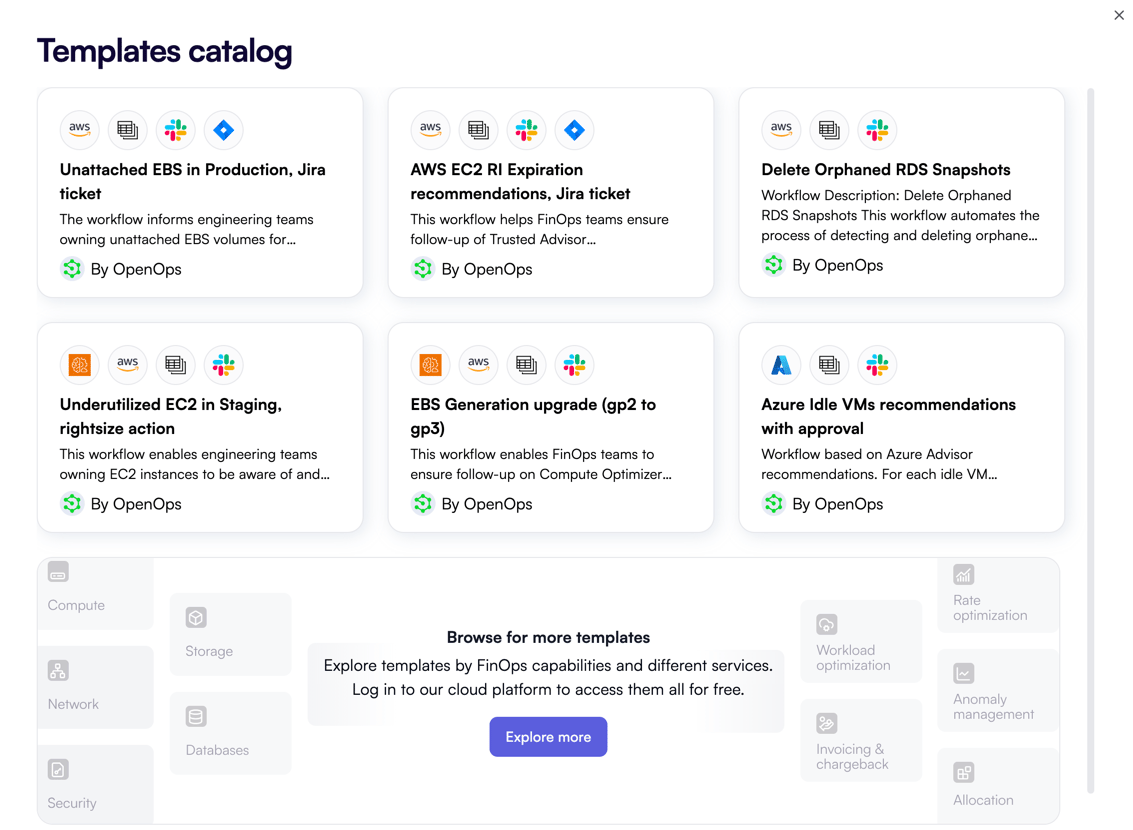Select Rate optimization label
1133x830 pixels.
(990, 608)
